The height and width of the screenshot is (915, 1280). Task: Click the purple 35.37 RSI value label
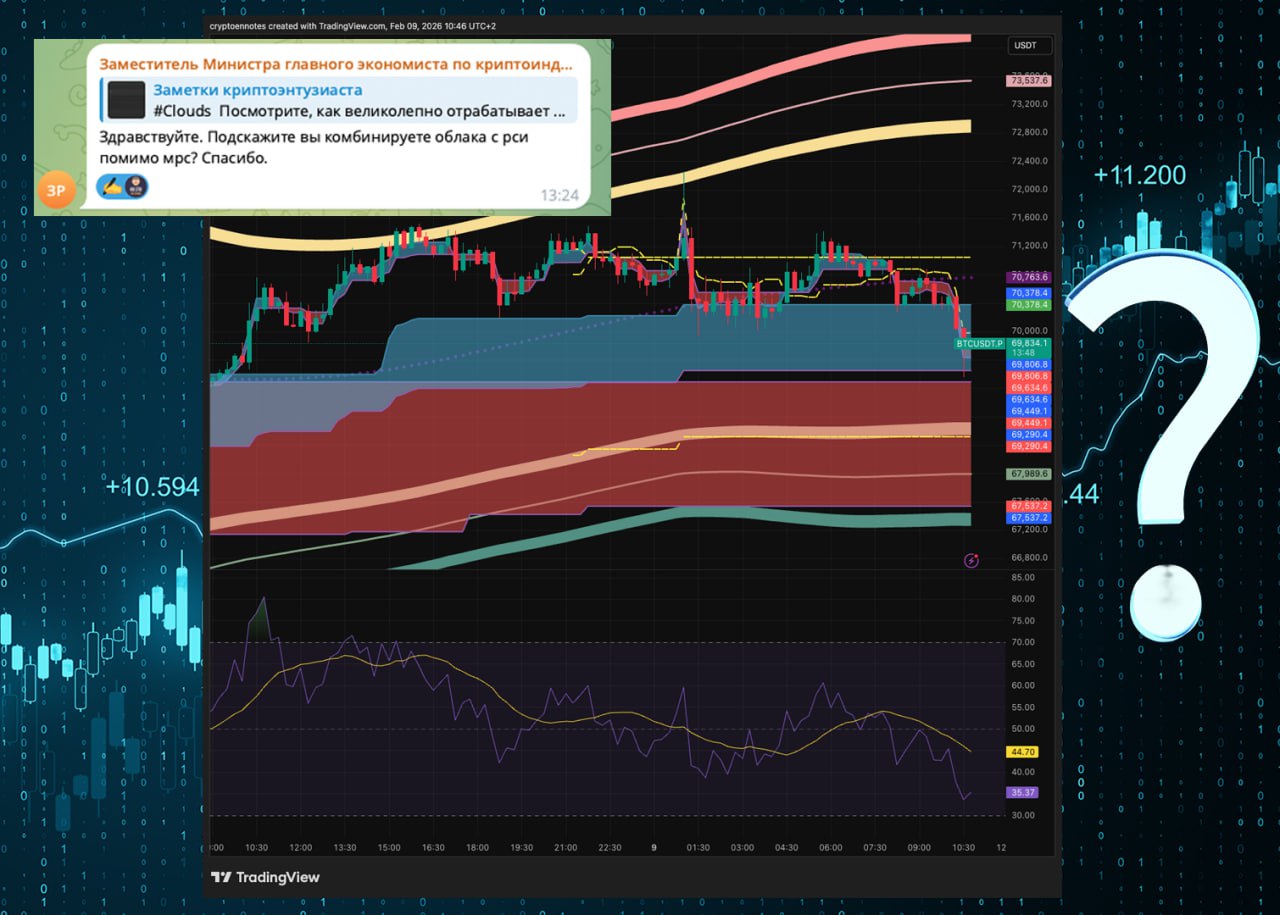[1025, 793]
